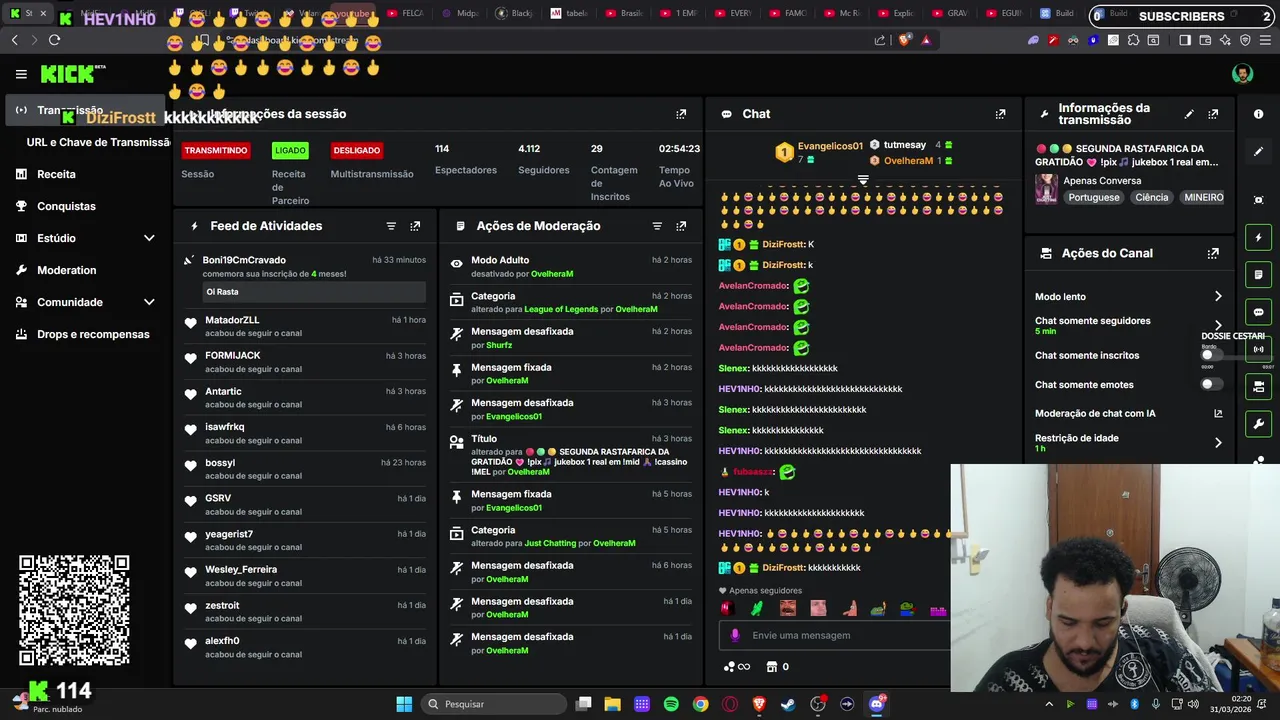The image size is (1280, 720).
Task: Reload the page with browser refresh button
Action: pos(54,40)
